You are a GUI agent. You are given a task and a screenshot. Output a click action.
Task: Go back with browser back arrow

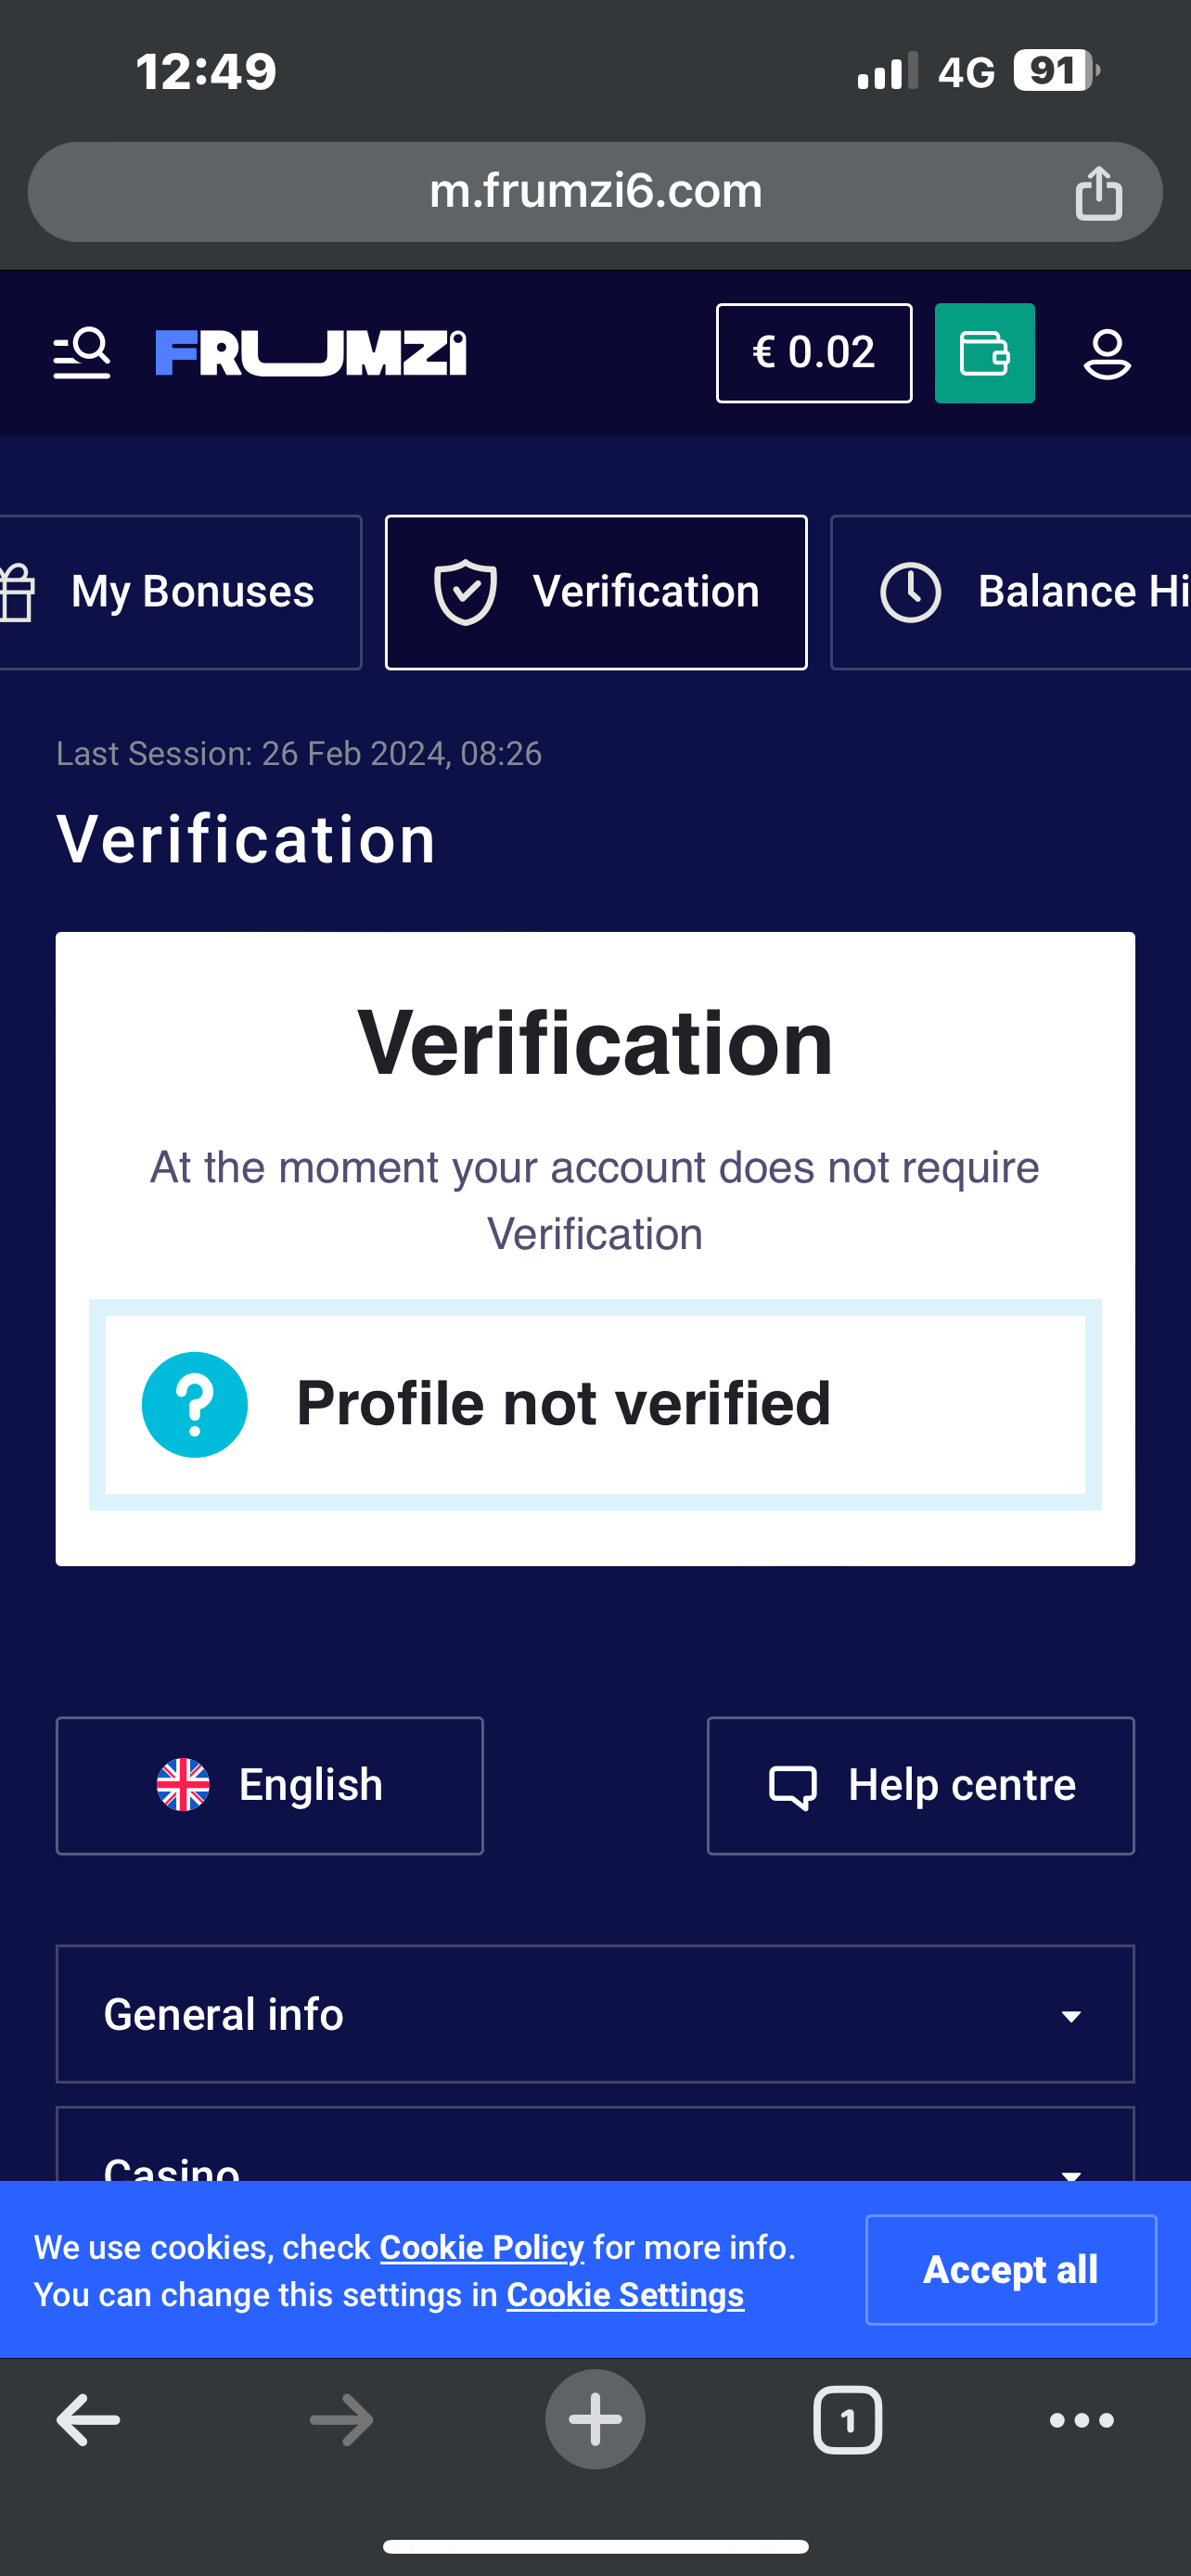(x=88, y=2420)
